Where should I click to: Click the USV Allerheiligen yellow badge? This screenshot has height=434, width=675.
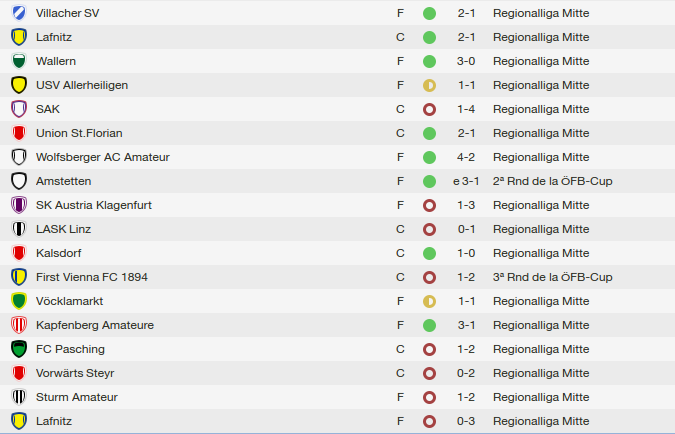point(19,85)
